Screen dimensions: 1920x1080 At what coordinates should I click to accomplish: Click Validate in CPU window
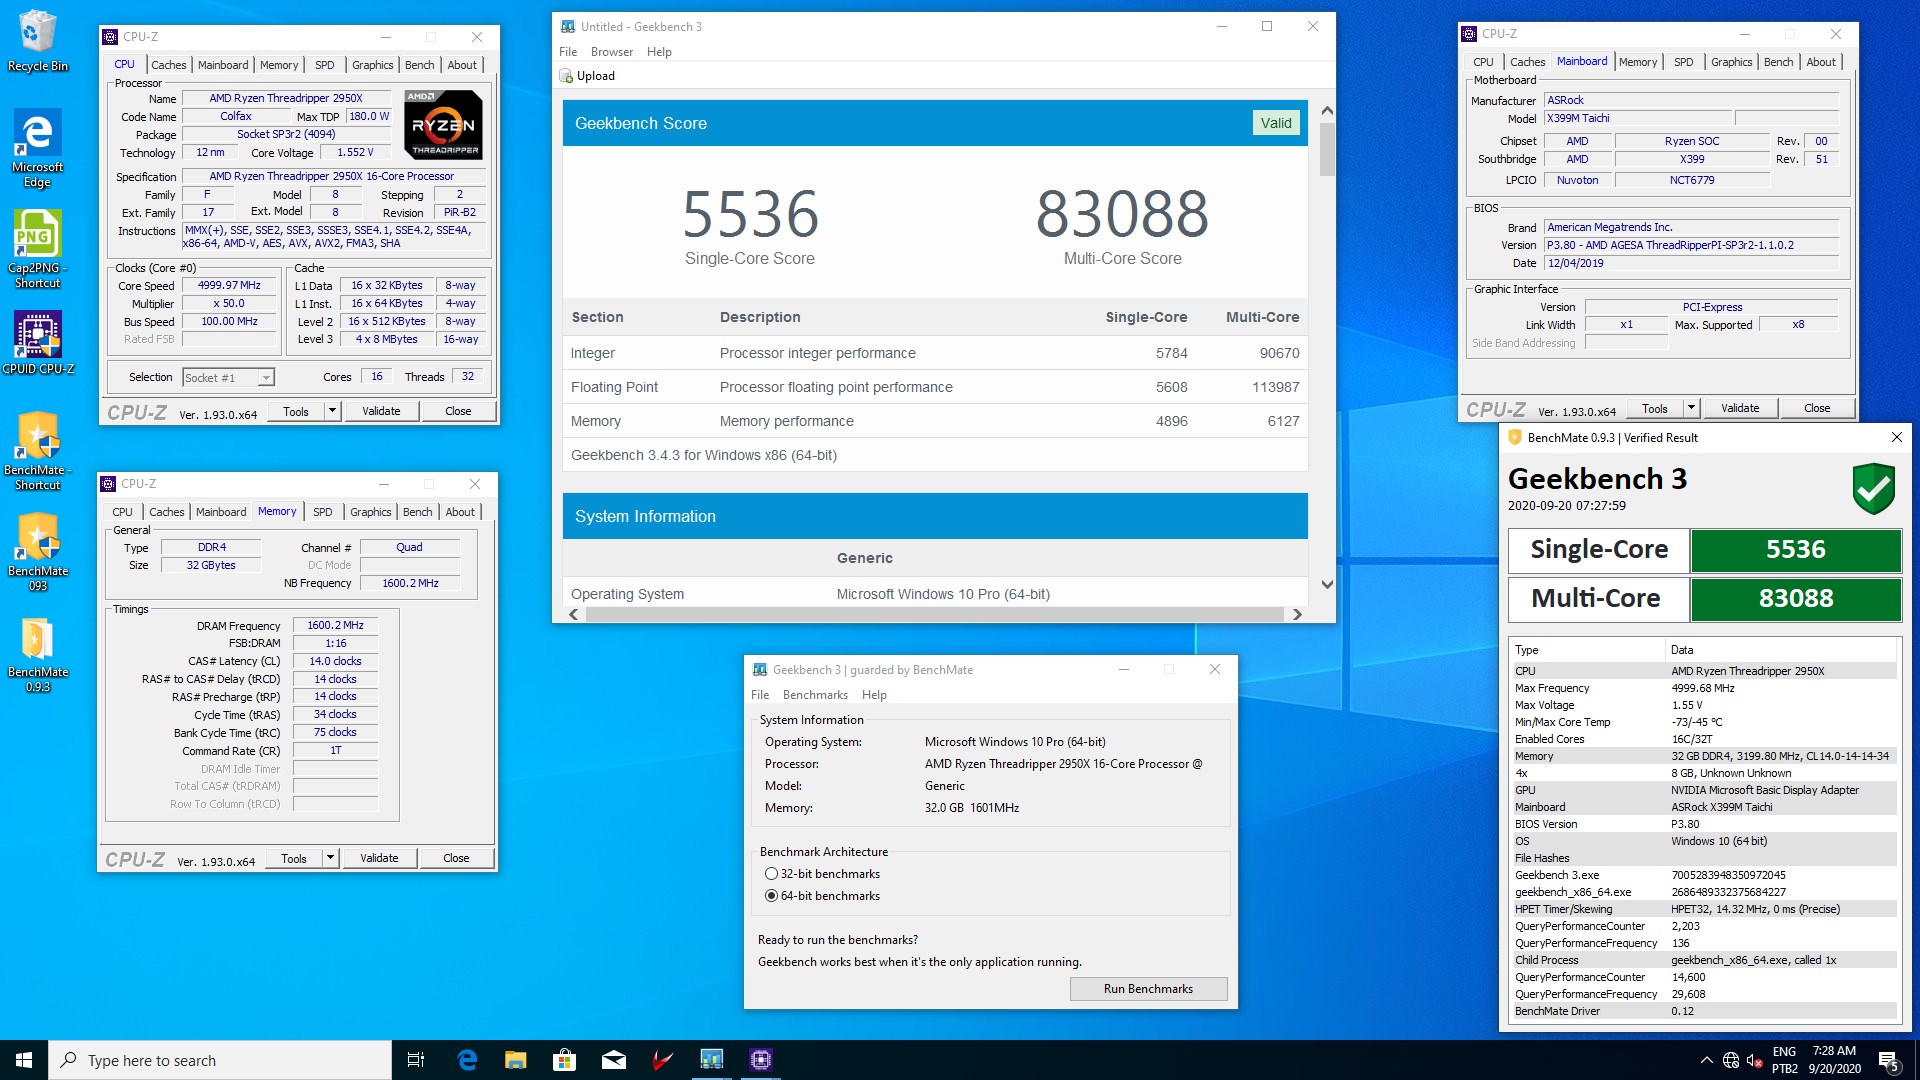tap(381, 411)
